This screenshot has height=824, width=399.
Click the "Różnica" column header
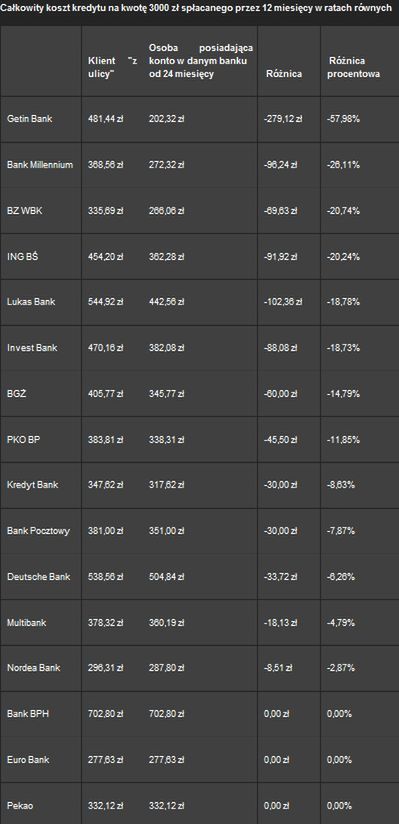tap(284, 74)
